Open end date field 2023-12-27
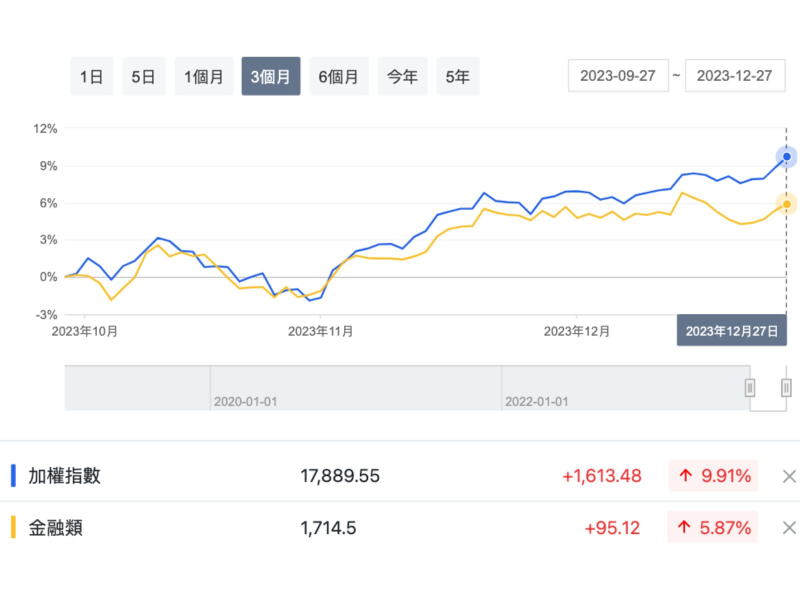 735,76
